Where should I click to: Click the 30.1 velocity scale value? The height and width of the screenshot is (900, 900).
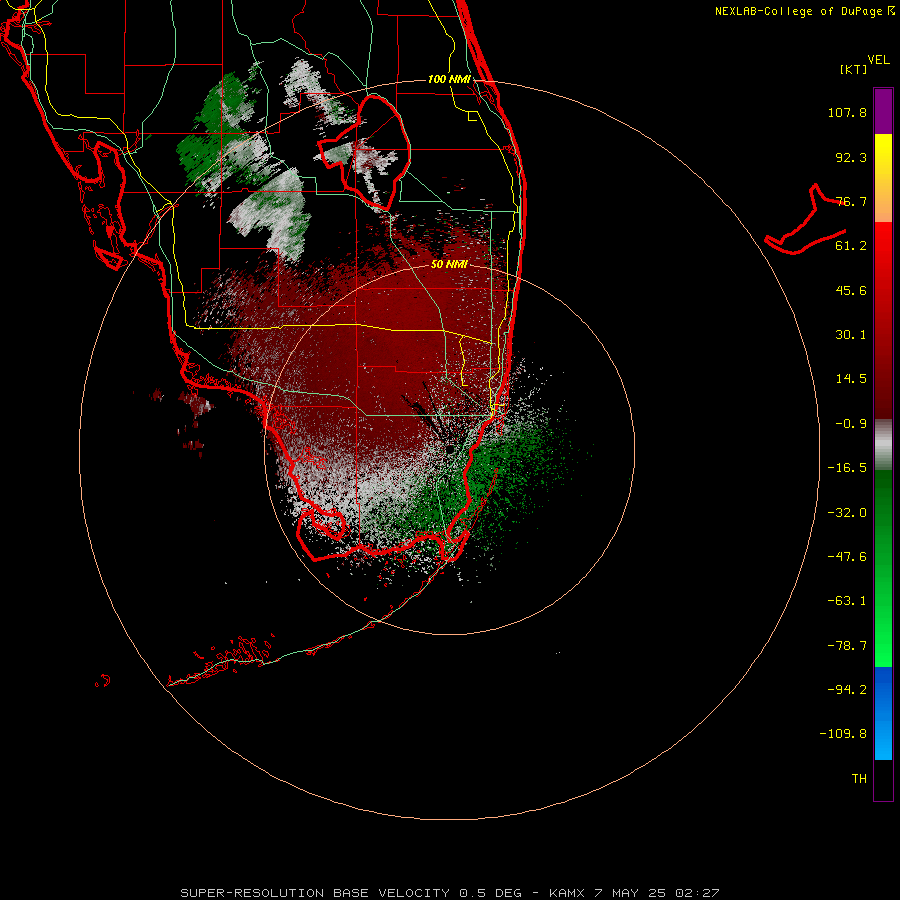pos(851,335)
